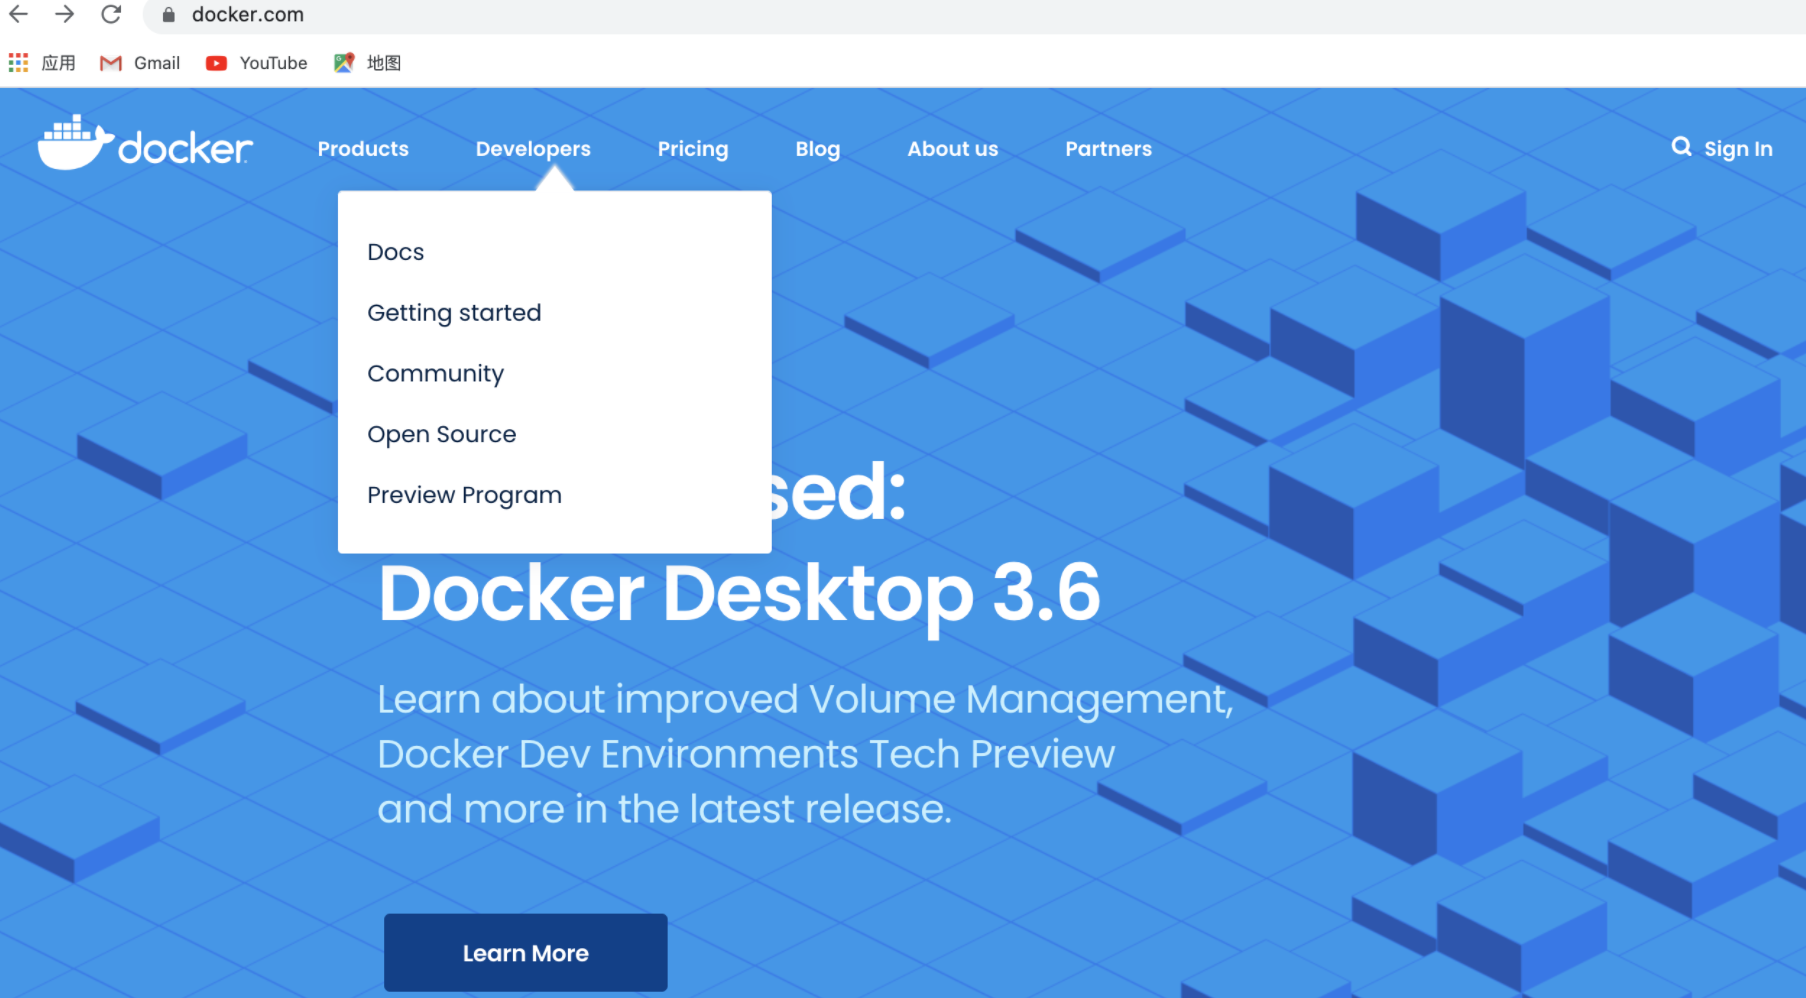
Task: Click the browser forward arrow
Action: coord(64,14)
